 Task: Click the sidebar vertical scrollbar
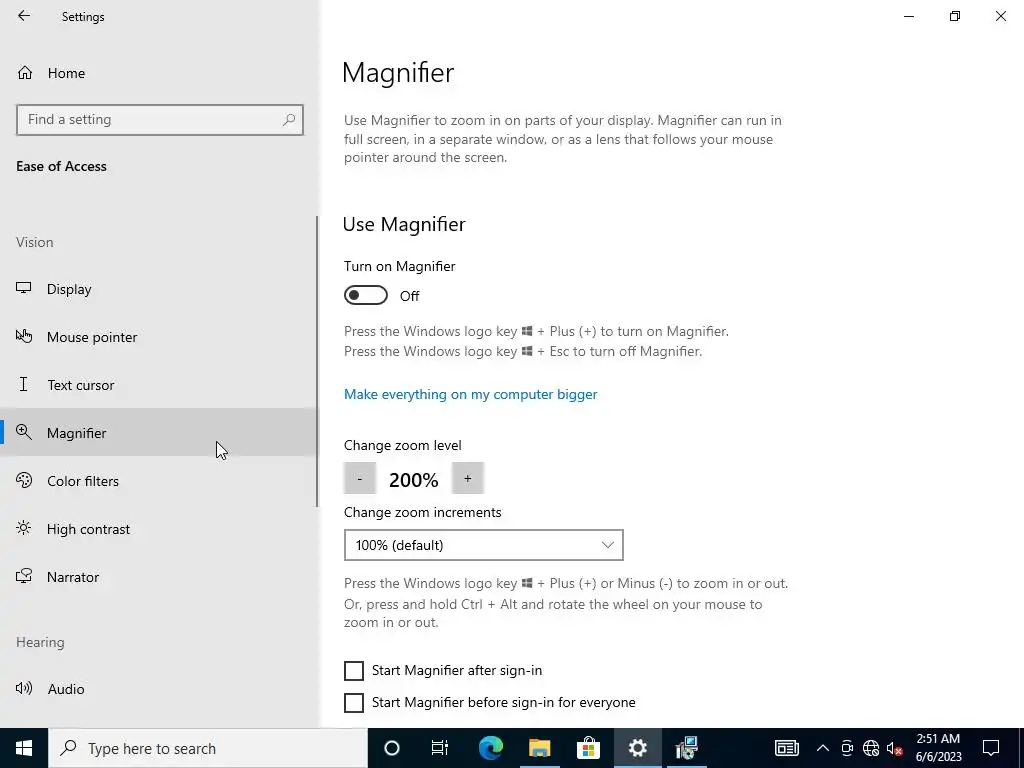[x=317, y=361]
